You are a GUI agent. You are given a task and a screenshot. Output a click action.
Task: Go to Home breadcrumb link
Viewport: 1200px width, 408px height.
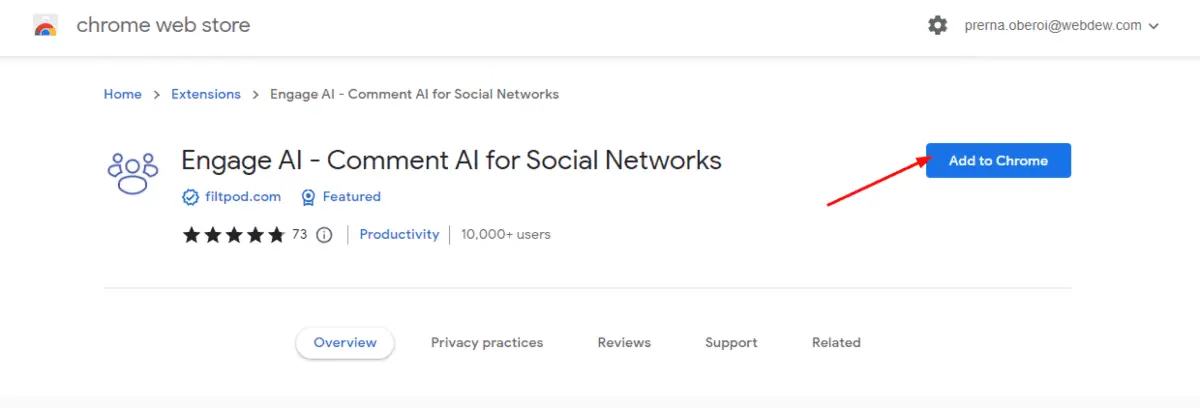123,94
